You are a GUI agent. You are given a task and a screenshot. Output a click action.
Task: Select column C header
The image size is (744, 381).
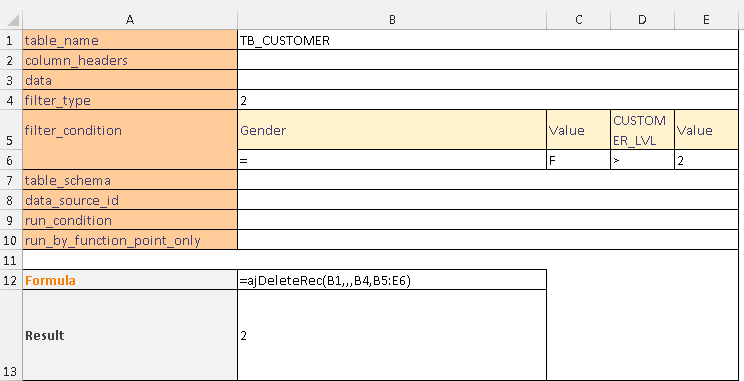578,19
